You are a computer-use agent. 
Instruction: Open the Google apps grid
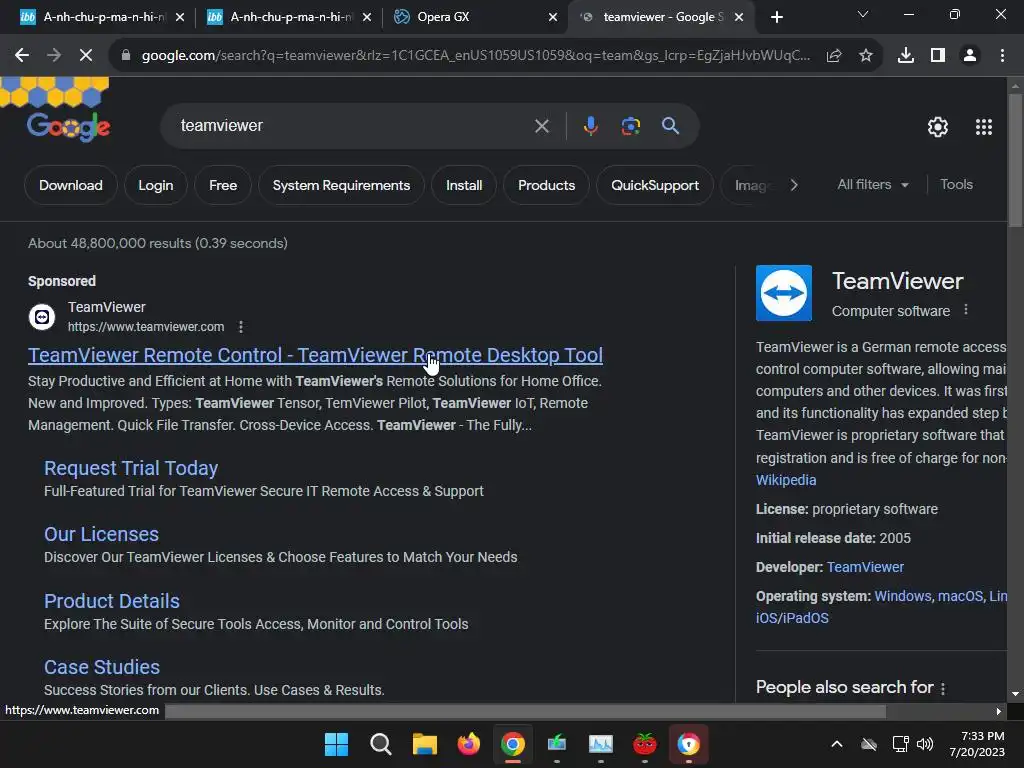click(x=984, y=127)
